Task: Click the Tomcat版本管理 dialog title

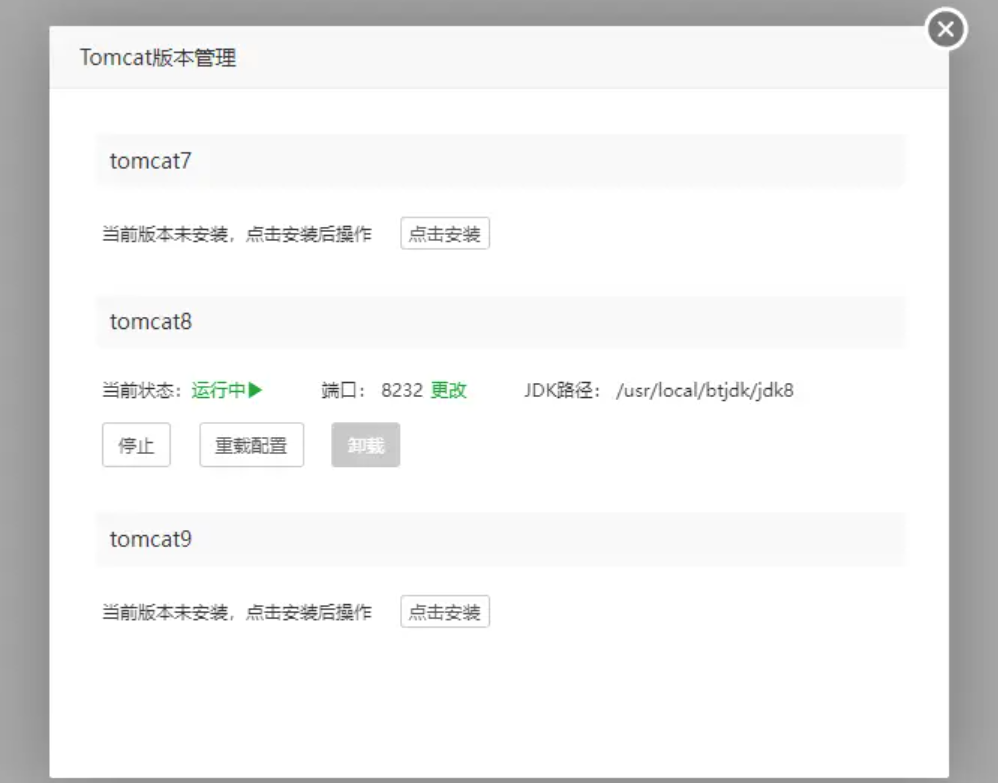Action: point(158,58)
